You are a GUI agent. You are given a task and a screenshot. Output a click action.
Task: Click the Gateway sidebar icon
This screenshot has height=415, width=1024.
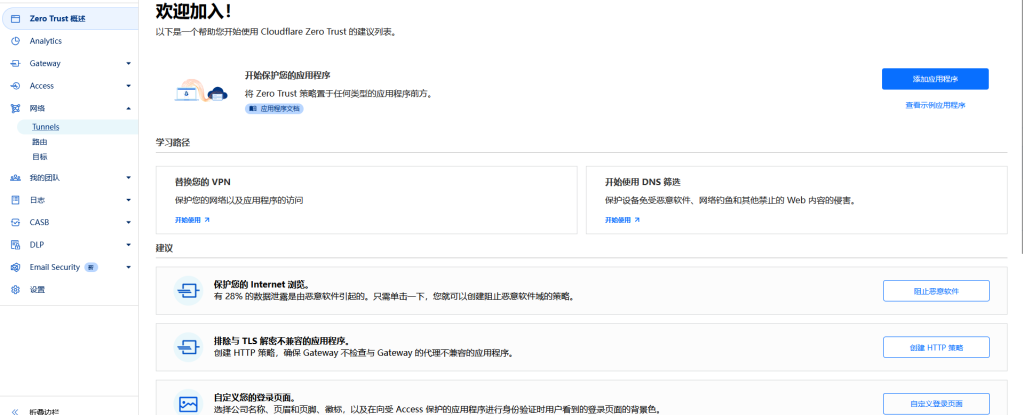[16, 63]
